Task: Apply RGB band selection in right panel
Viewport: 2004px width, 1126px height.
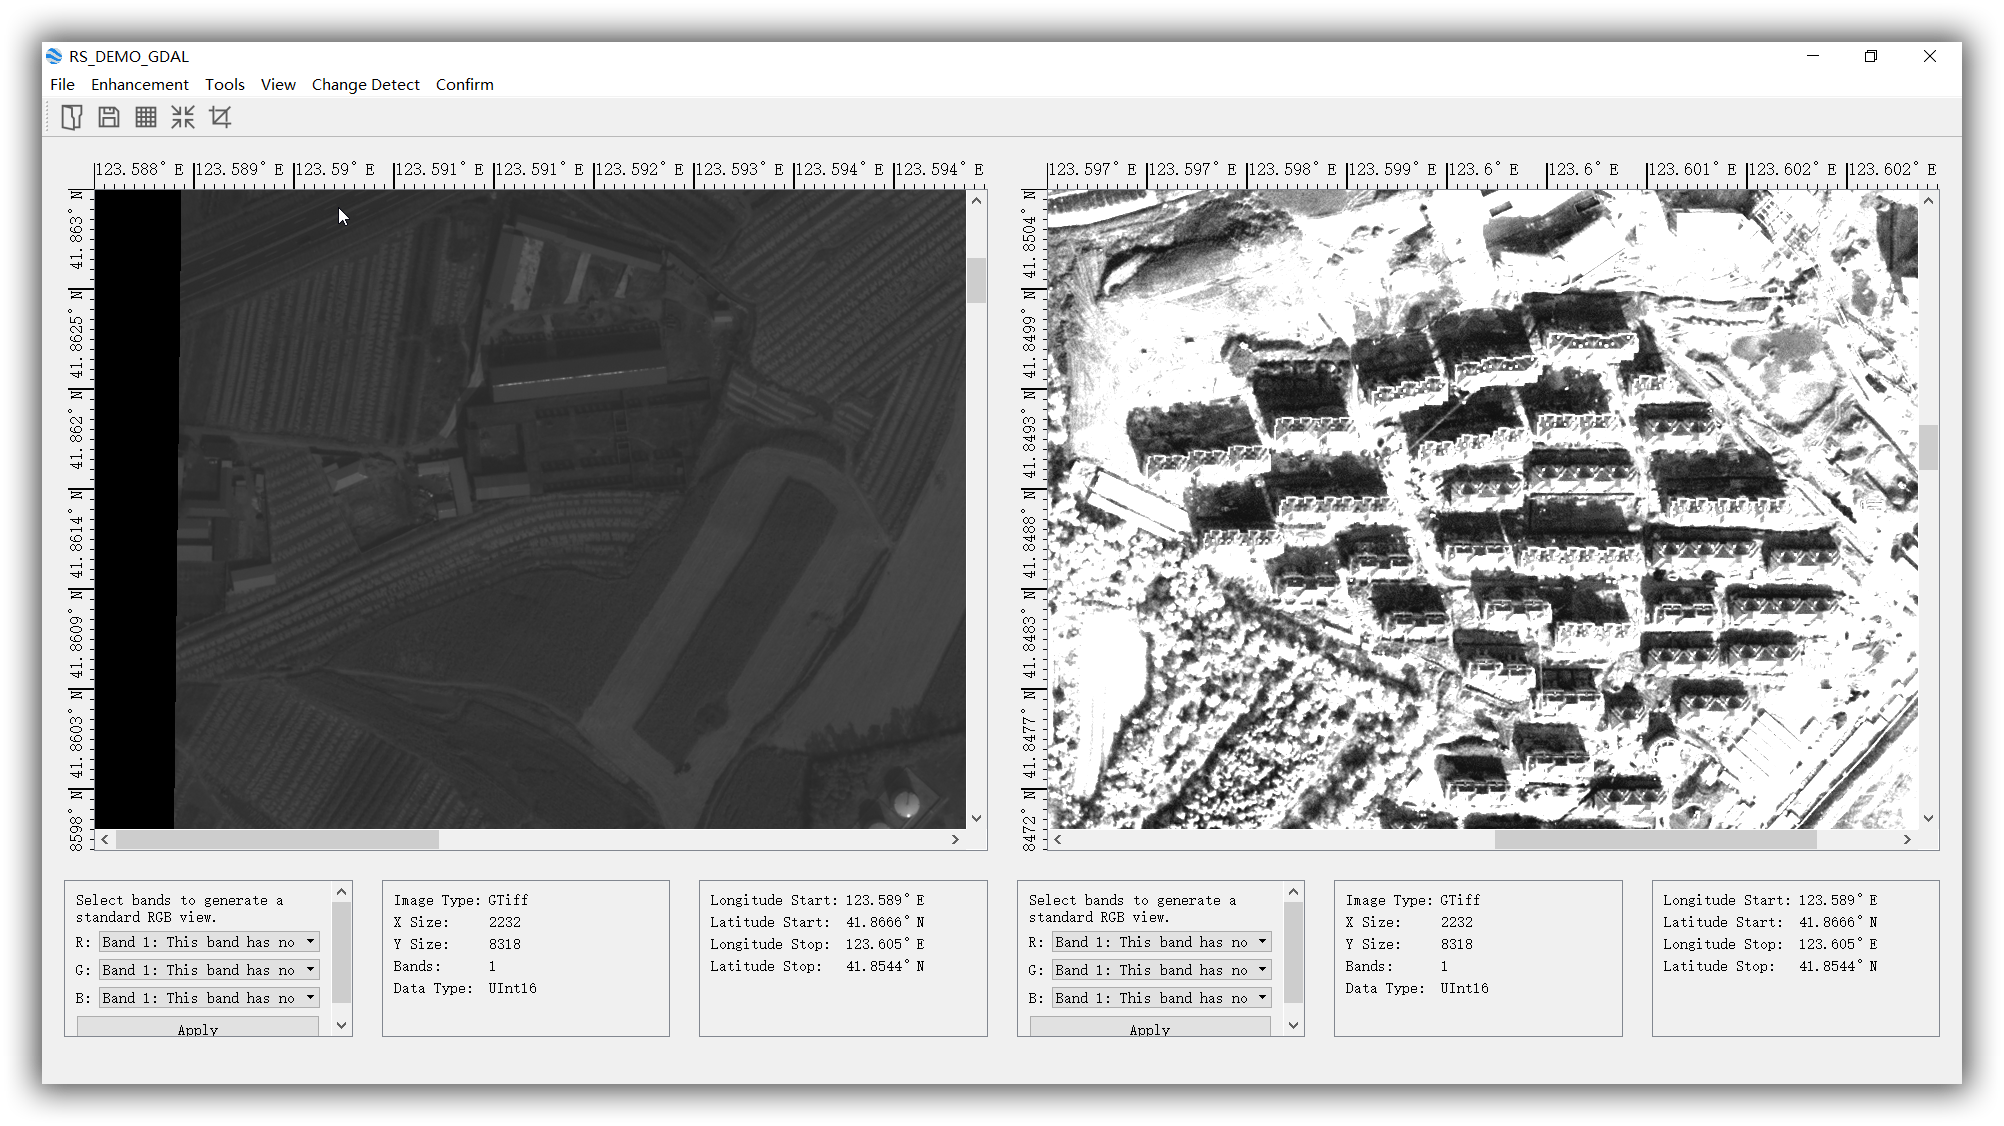Action: pos(1149,1028)
